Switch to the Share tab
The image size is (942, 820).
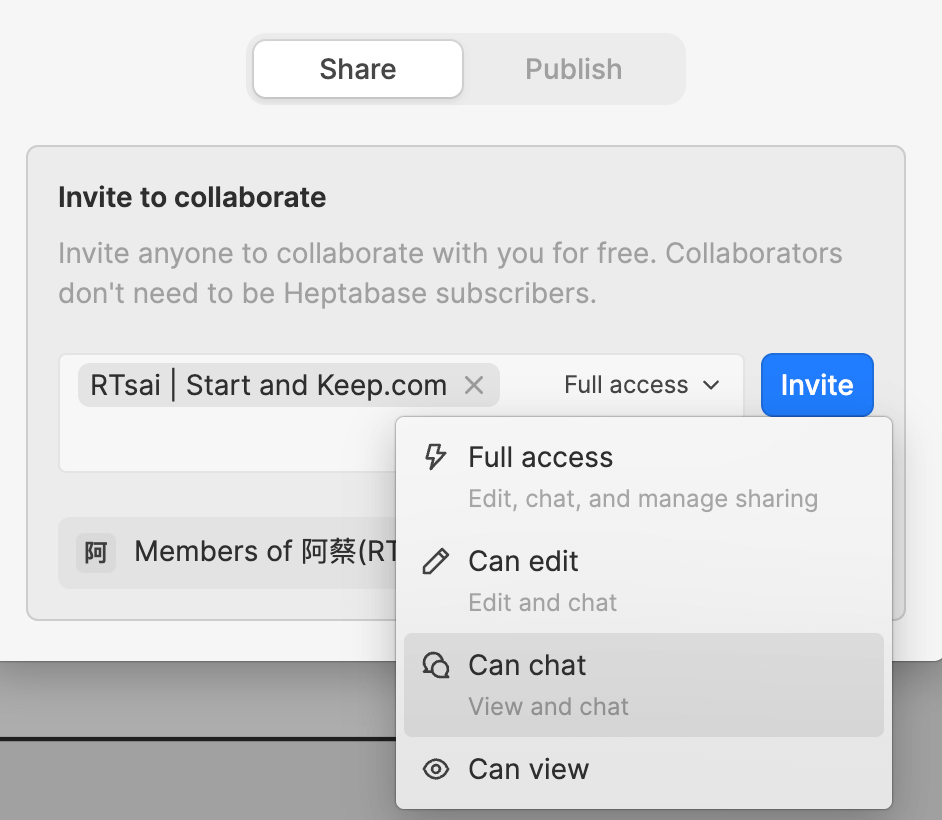tap(356, 68)
